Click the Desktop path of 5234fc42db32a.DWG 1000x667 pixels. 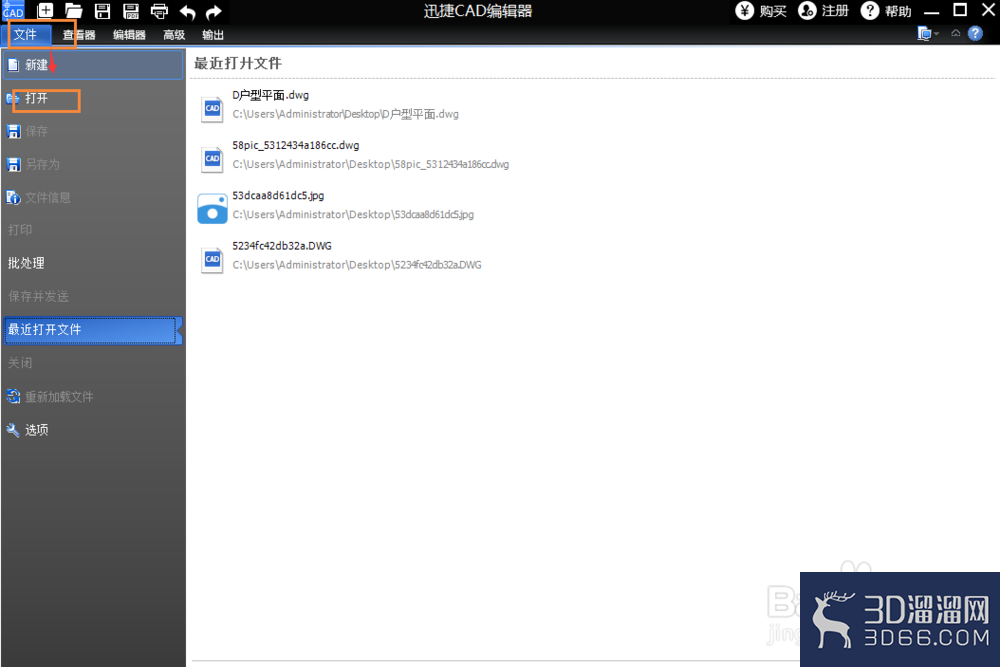tap(357, 265)
